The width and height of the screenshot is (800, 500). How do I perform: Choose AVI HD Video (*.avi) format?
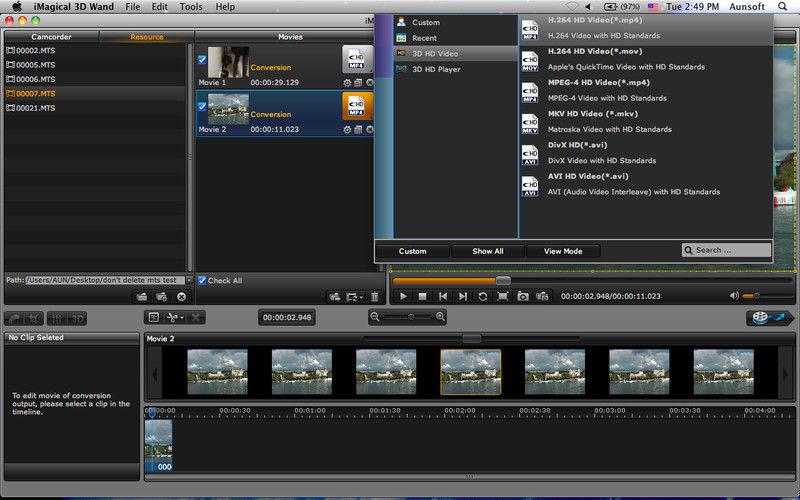tap(646, 184)
